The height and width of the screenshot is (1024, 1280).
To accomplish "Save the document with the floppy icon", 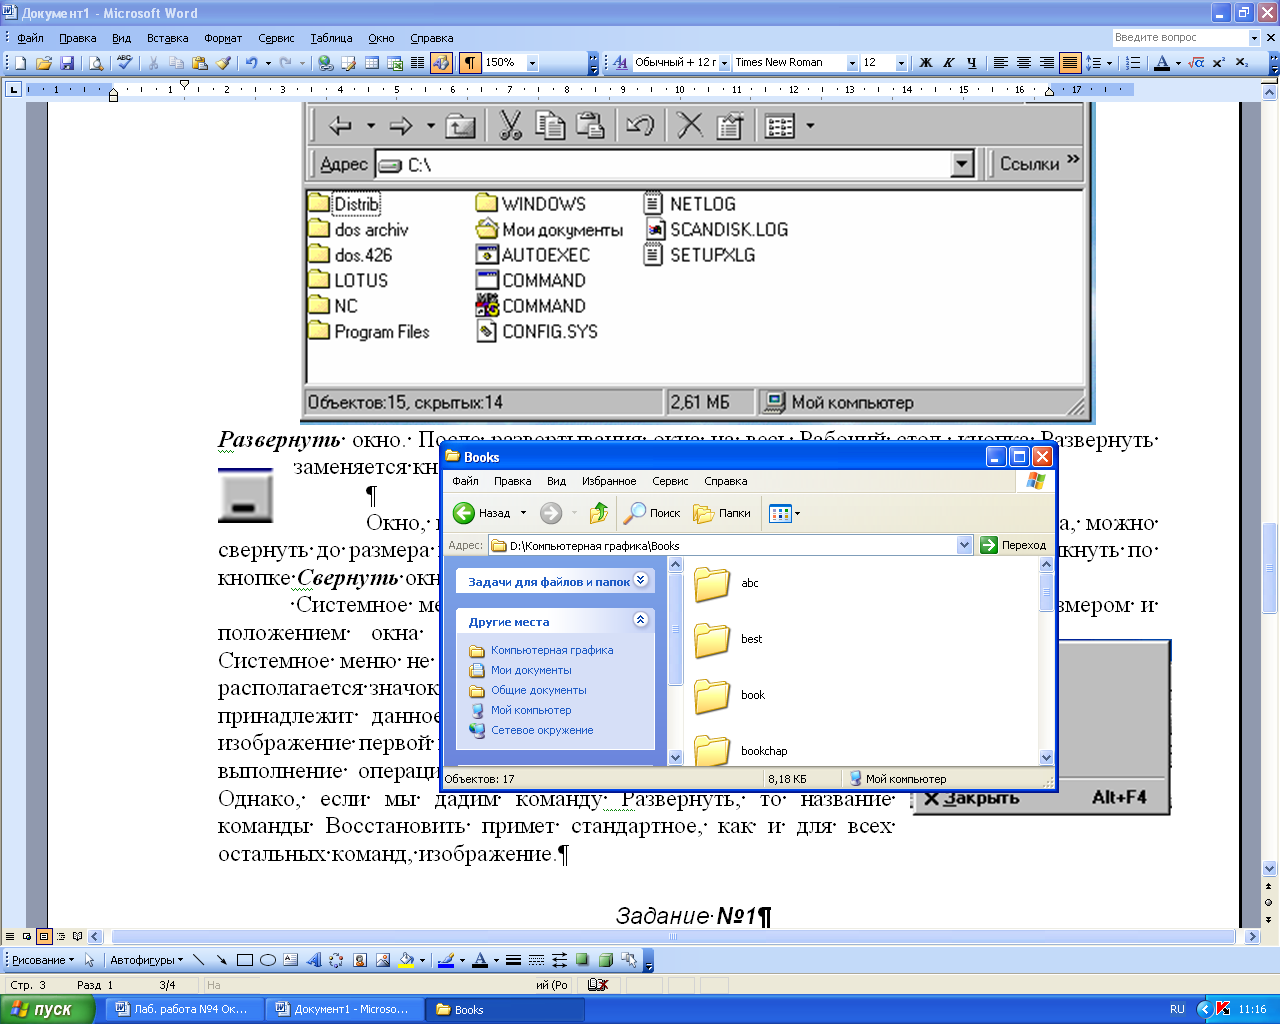I will pos(67,63).
